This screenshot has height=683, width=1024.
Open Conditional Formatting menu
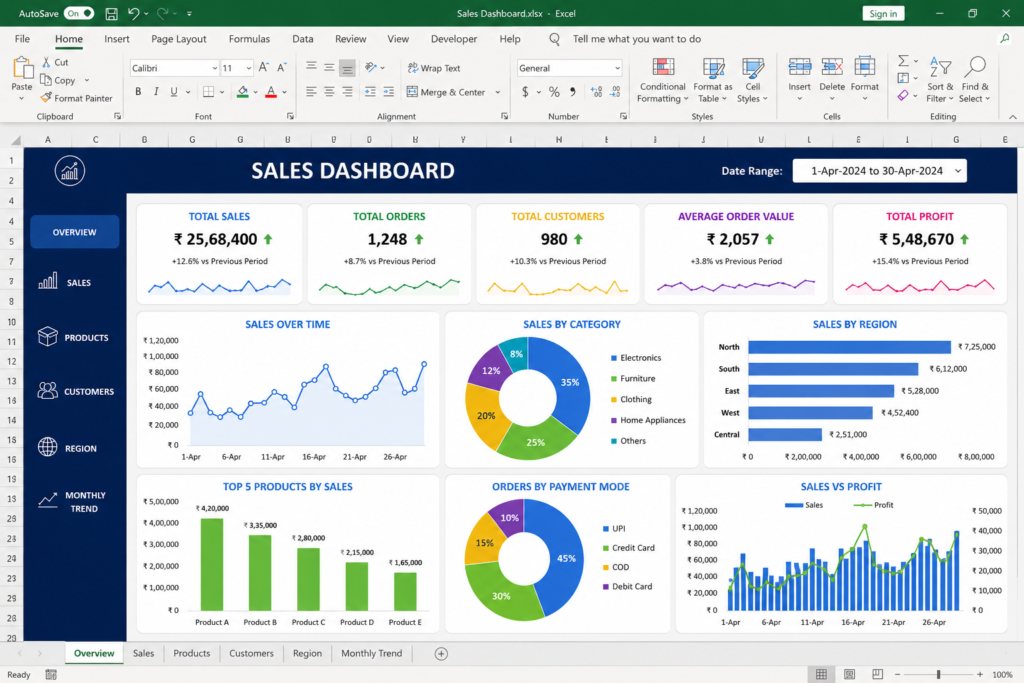662,80
